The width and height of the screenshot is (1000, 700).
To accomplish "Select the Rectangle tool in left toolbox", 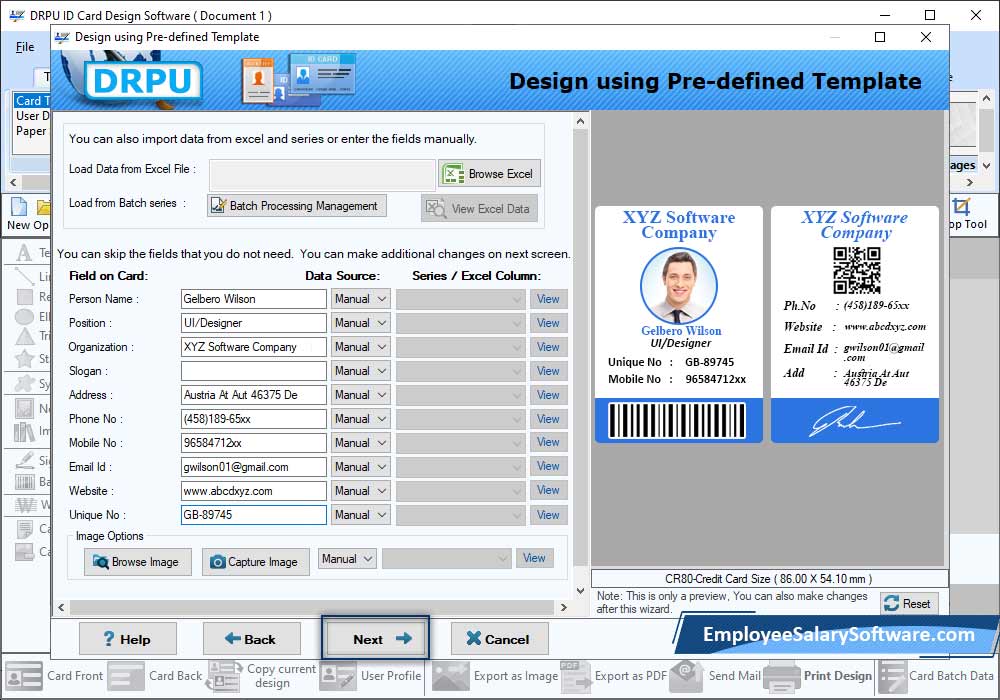I will click(24, 296).
